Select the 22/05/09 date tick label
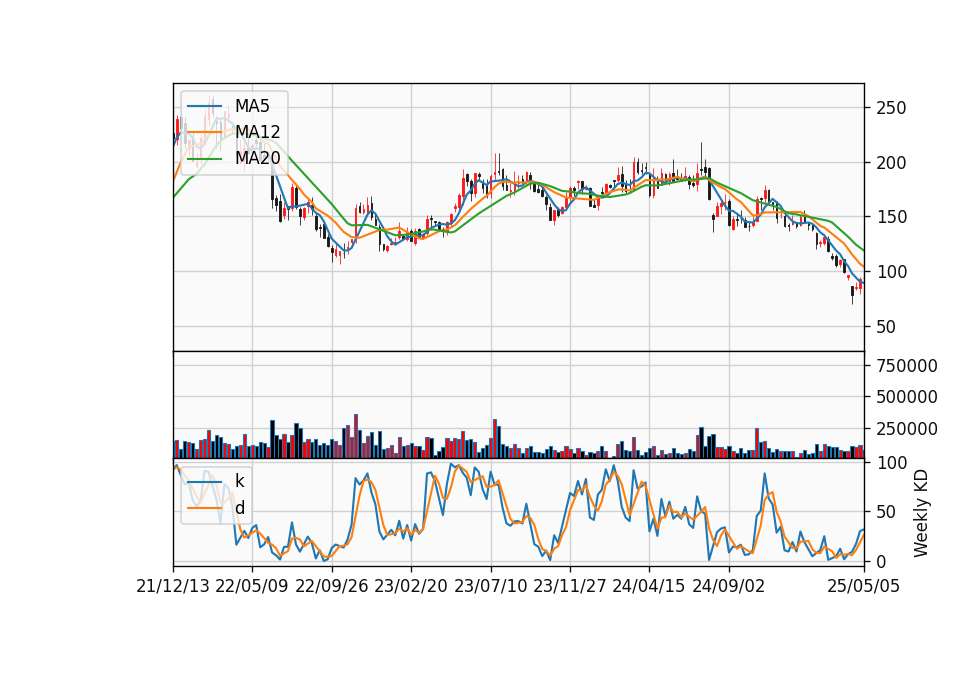This screenshot has height=690, width=960. 252,586
